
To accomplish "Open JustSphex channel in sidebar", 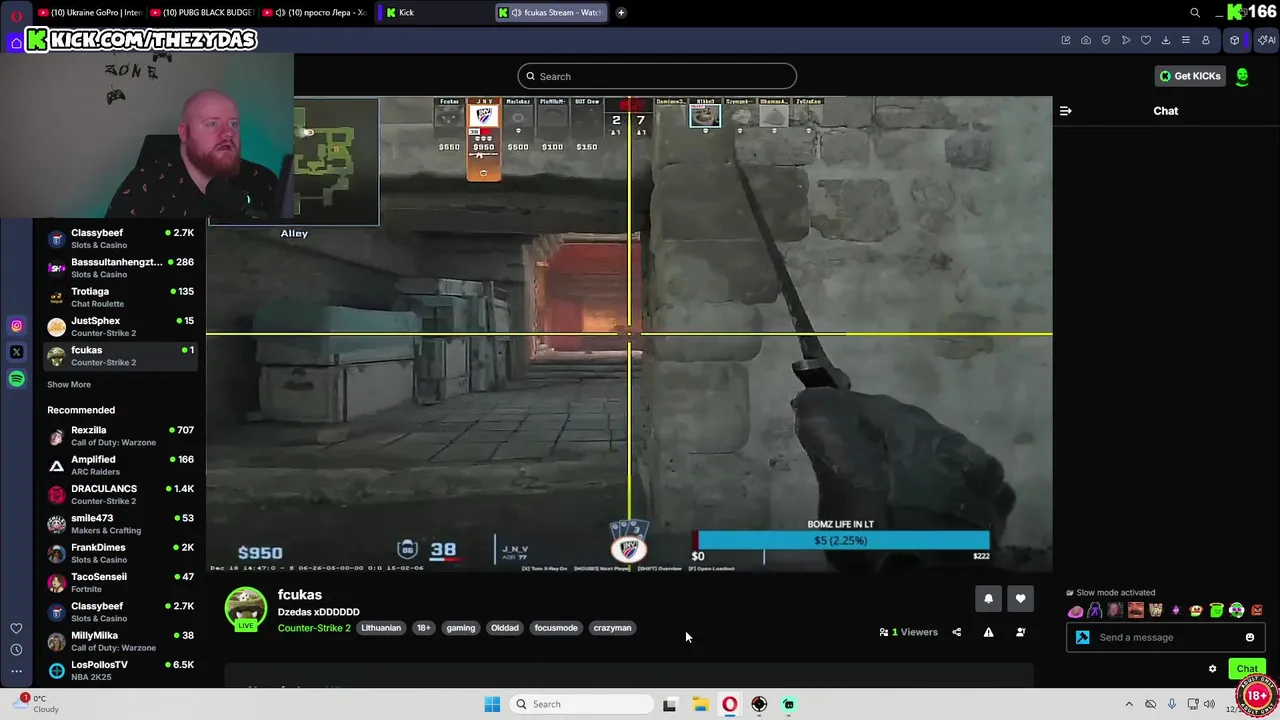I will 120,327.
